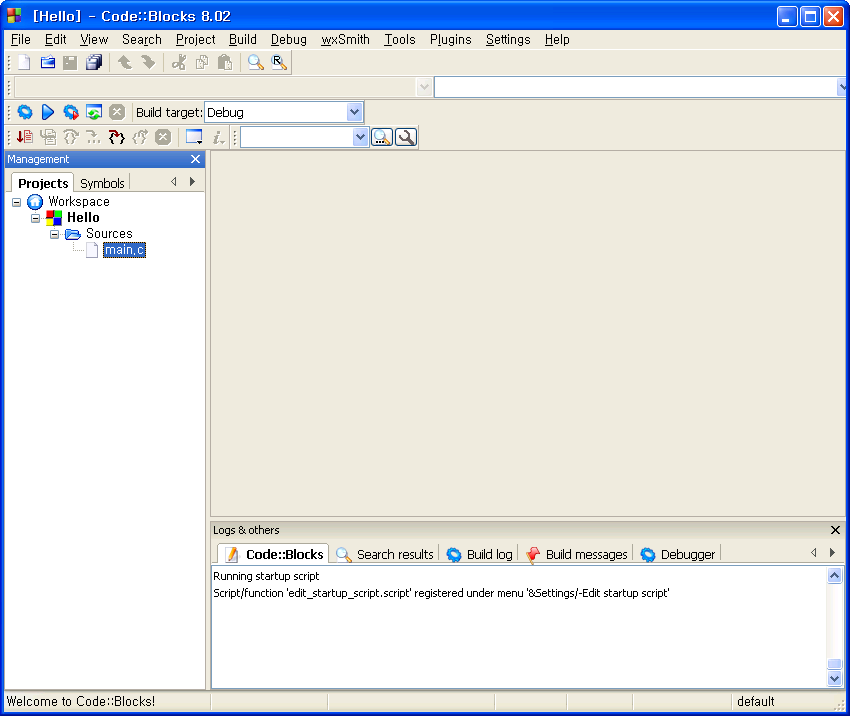Click the log panel scrollbar down arrow
This screenshot has height=716, width=850.
(x=835, y=679)
